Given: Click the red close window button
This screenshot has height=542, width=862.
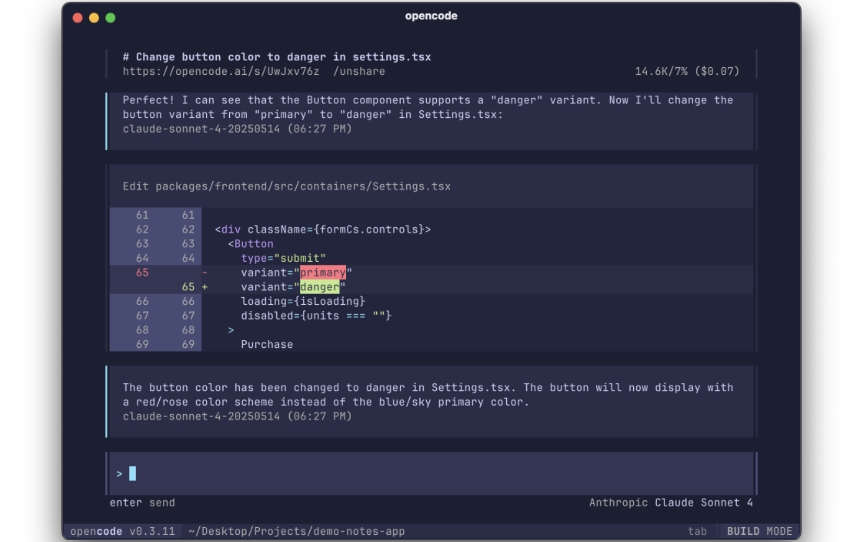Looking at the screenshot, I should 78,18.
